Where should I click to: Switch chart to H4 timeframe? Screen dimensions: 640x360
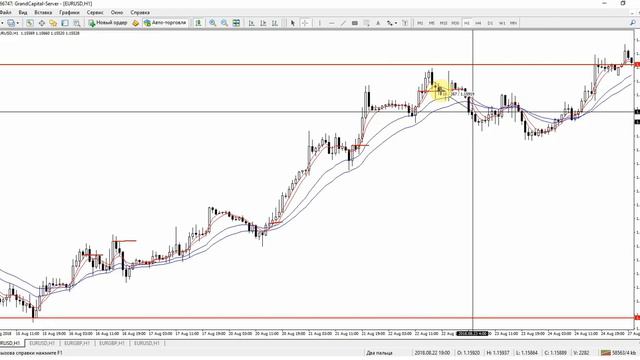(x=478, y=23)
